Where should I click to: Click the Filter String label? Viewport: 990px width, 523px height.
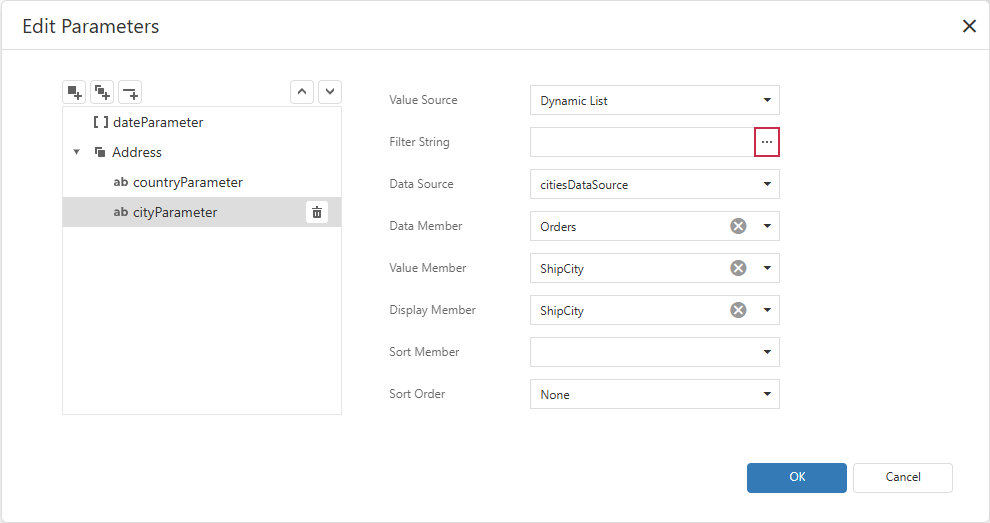[x=419, y=142]
